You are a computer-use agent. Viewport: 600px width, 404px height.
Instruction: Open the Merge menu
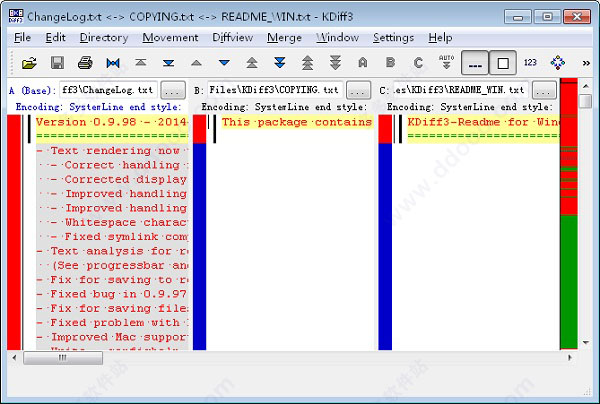pyautogui.click(x=284, y=37)
